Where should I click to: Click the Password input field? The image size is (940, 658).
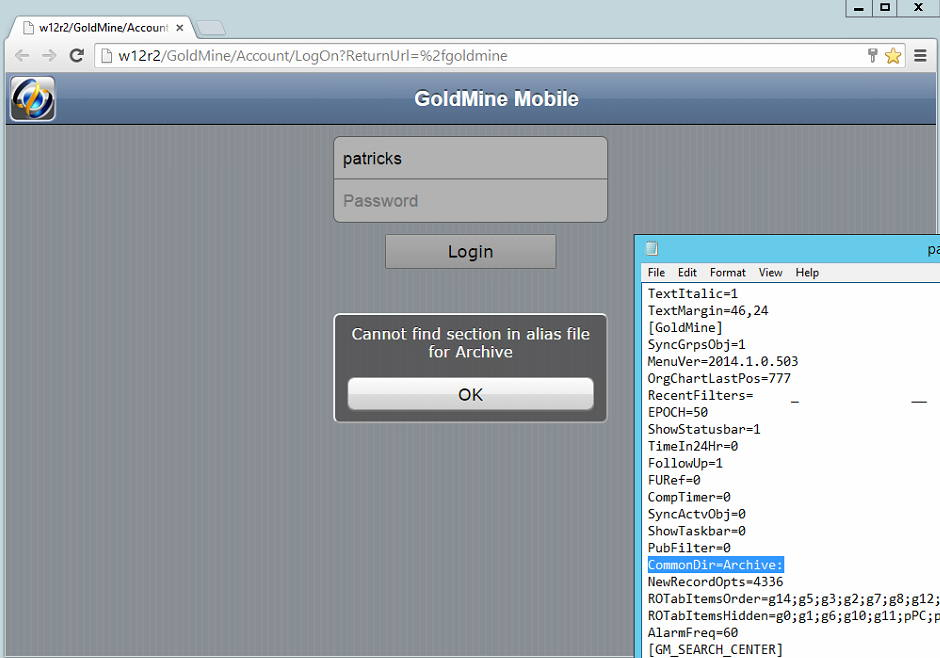tap(470, 201)
